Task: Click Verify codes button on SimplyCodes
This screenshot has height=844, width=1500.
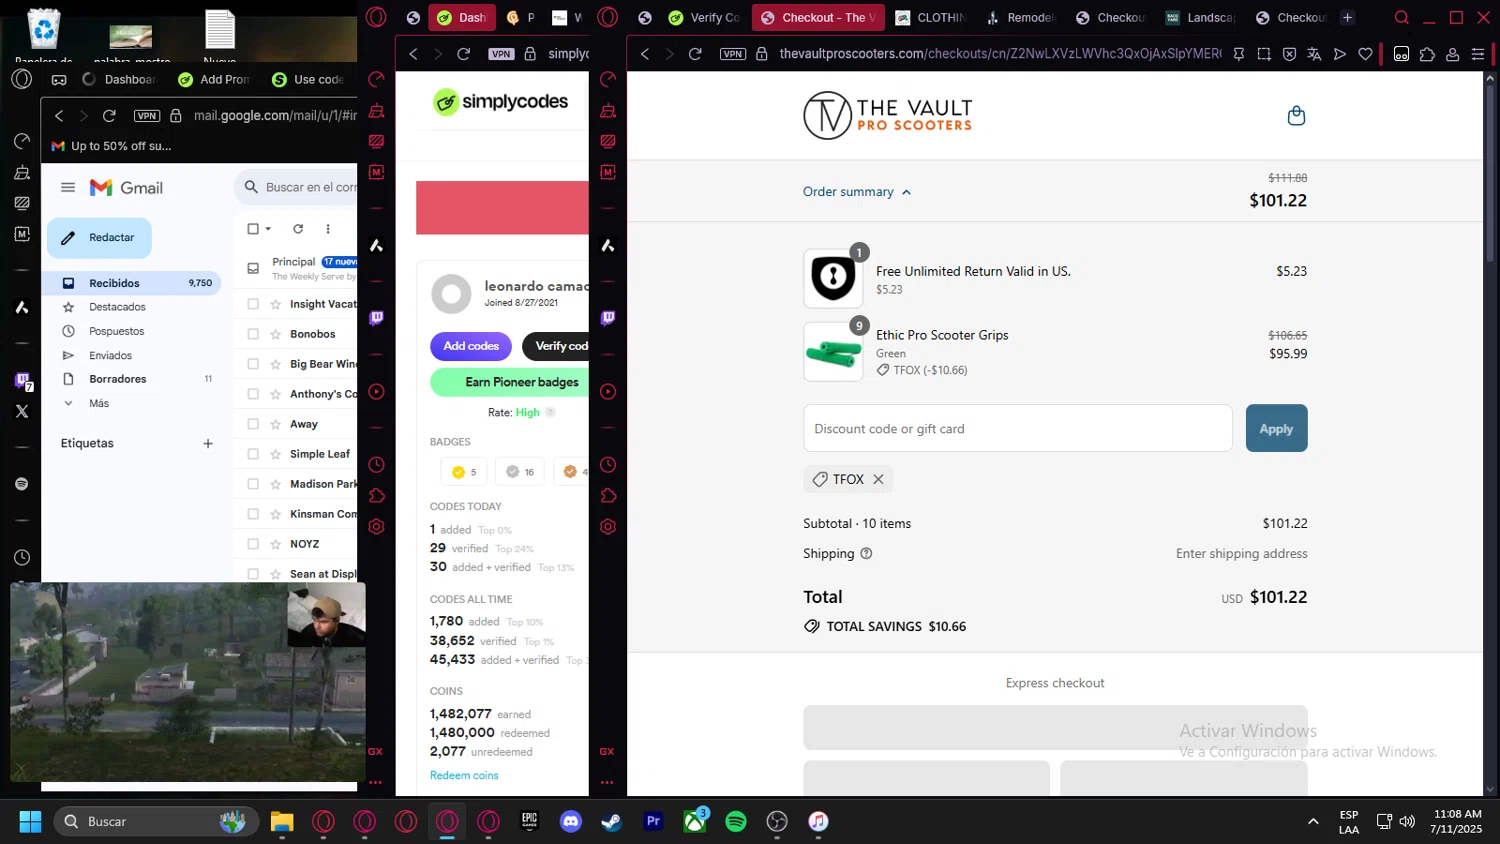Action: [x=556, y=346]
